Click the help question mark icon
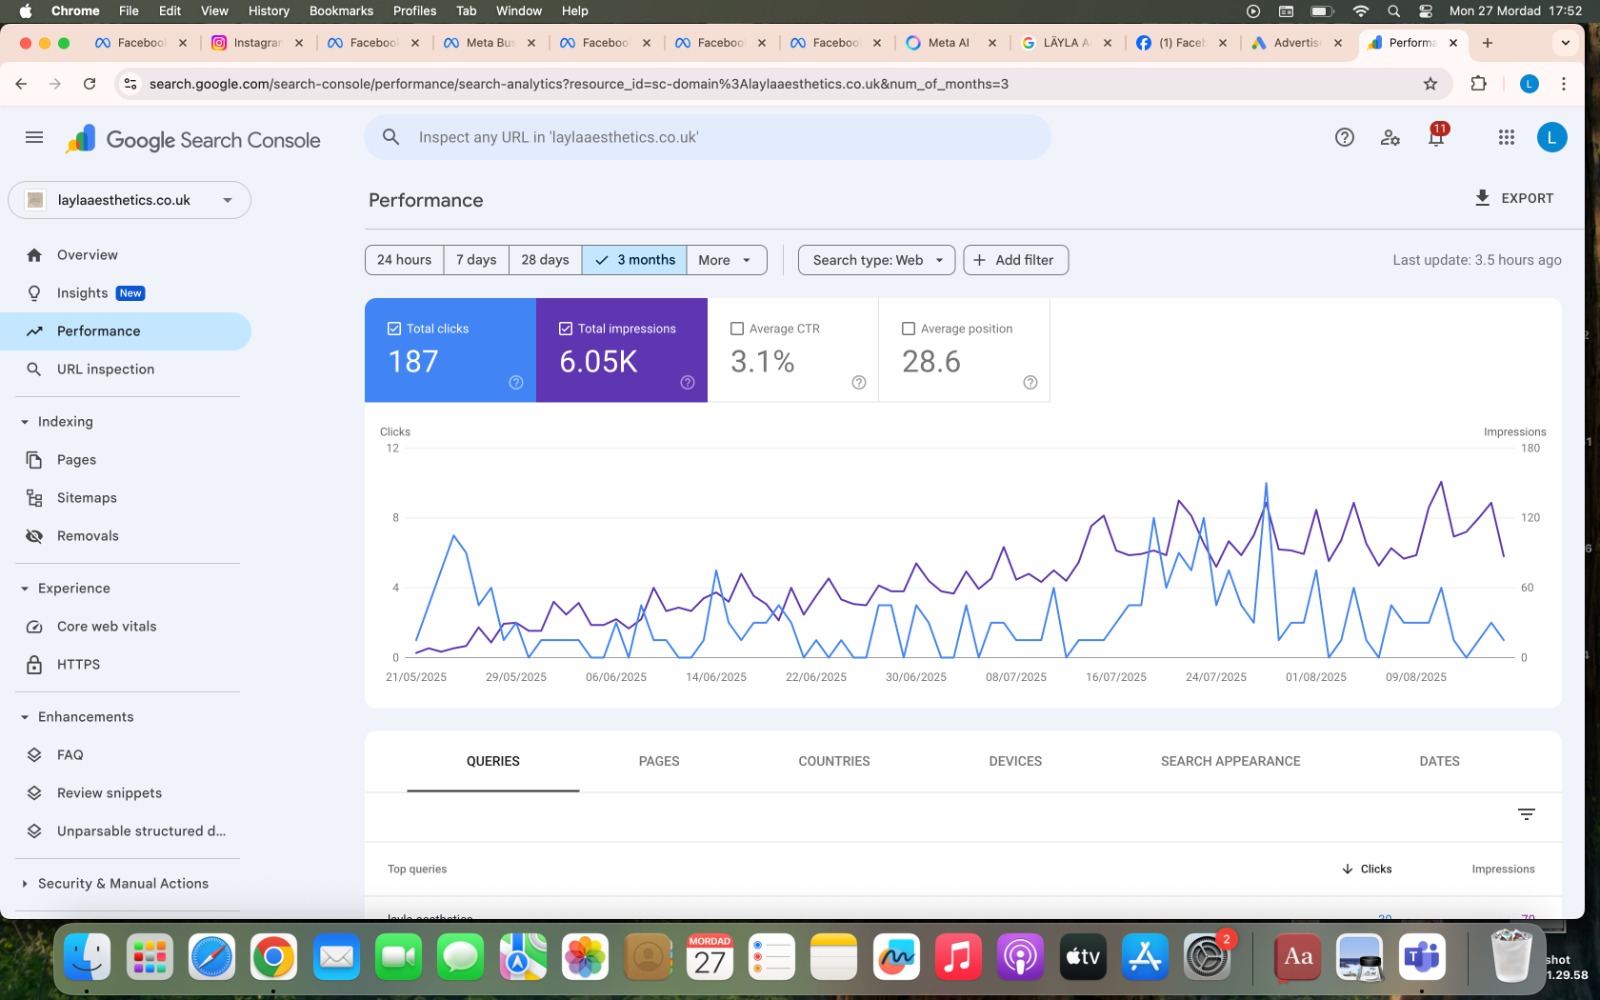Screen dimensions: 1600x1000 coord(1344,138)
